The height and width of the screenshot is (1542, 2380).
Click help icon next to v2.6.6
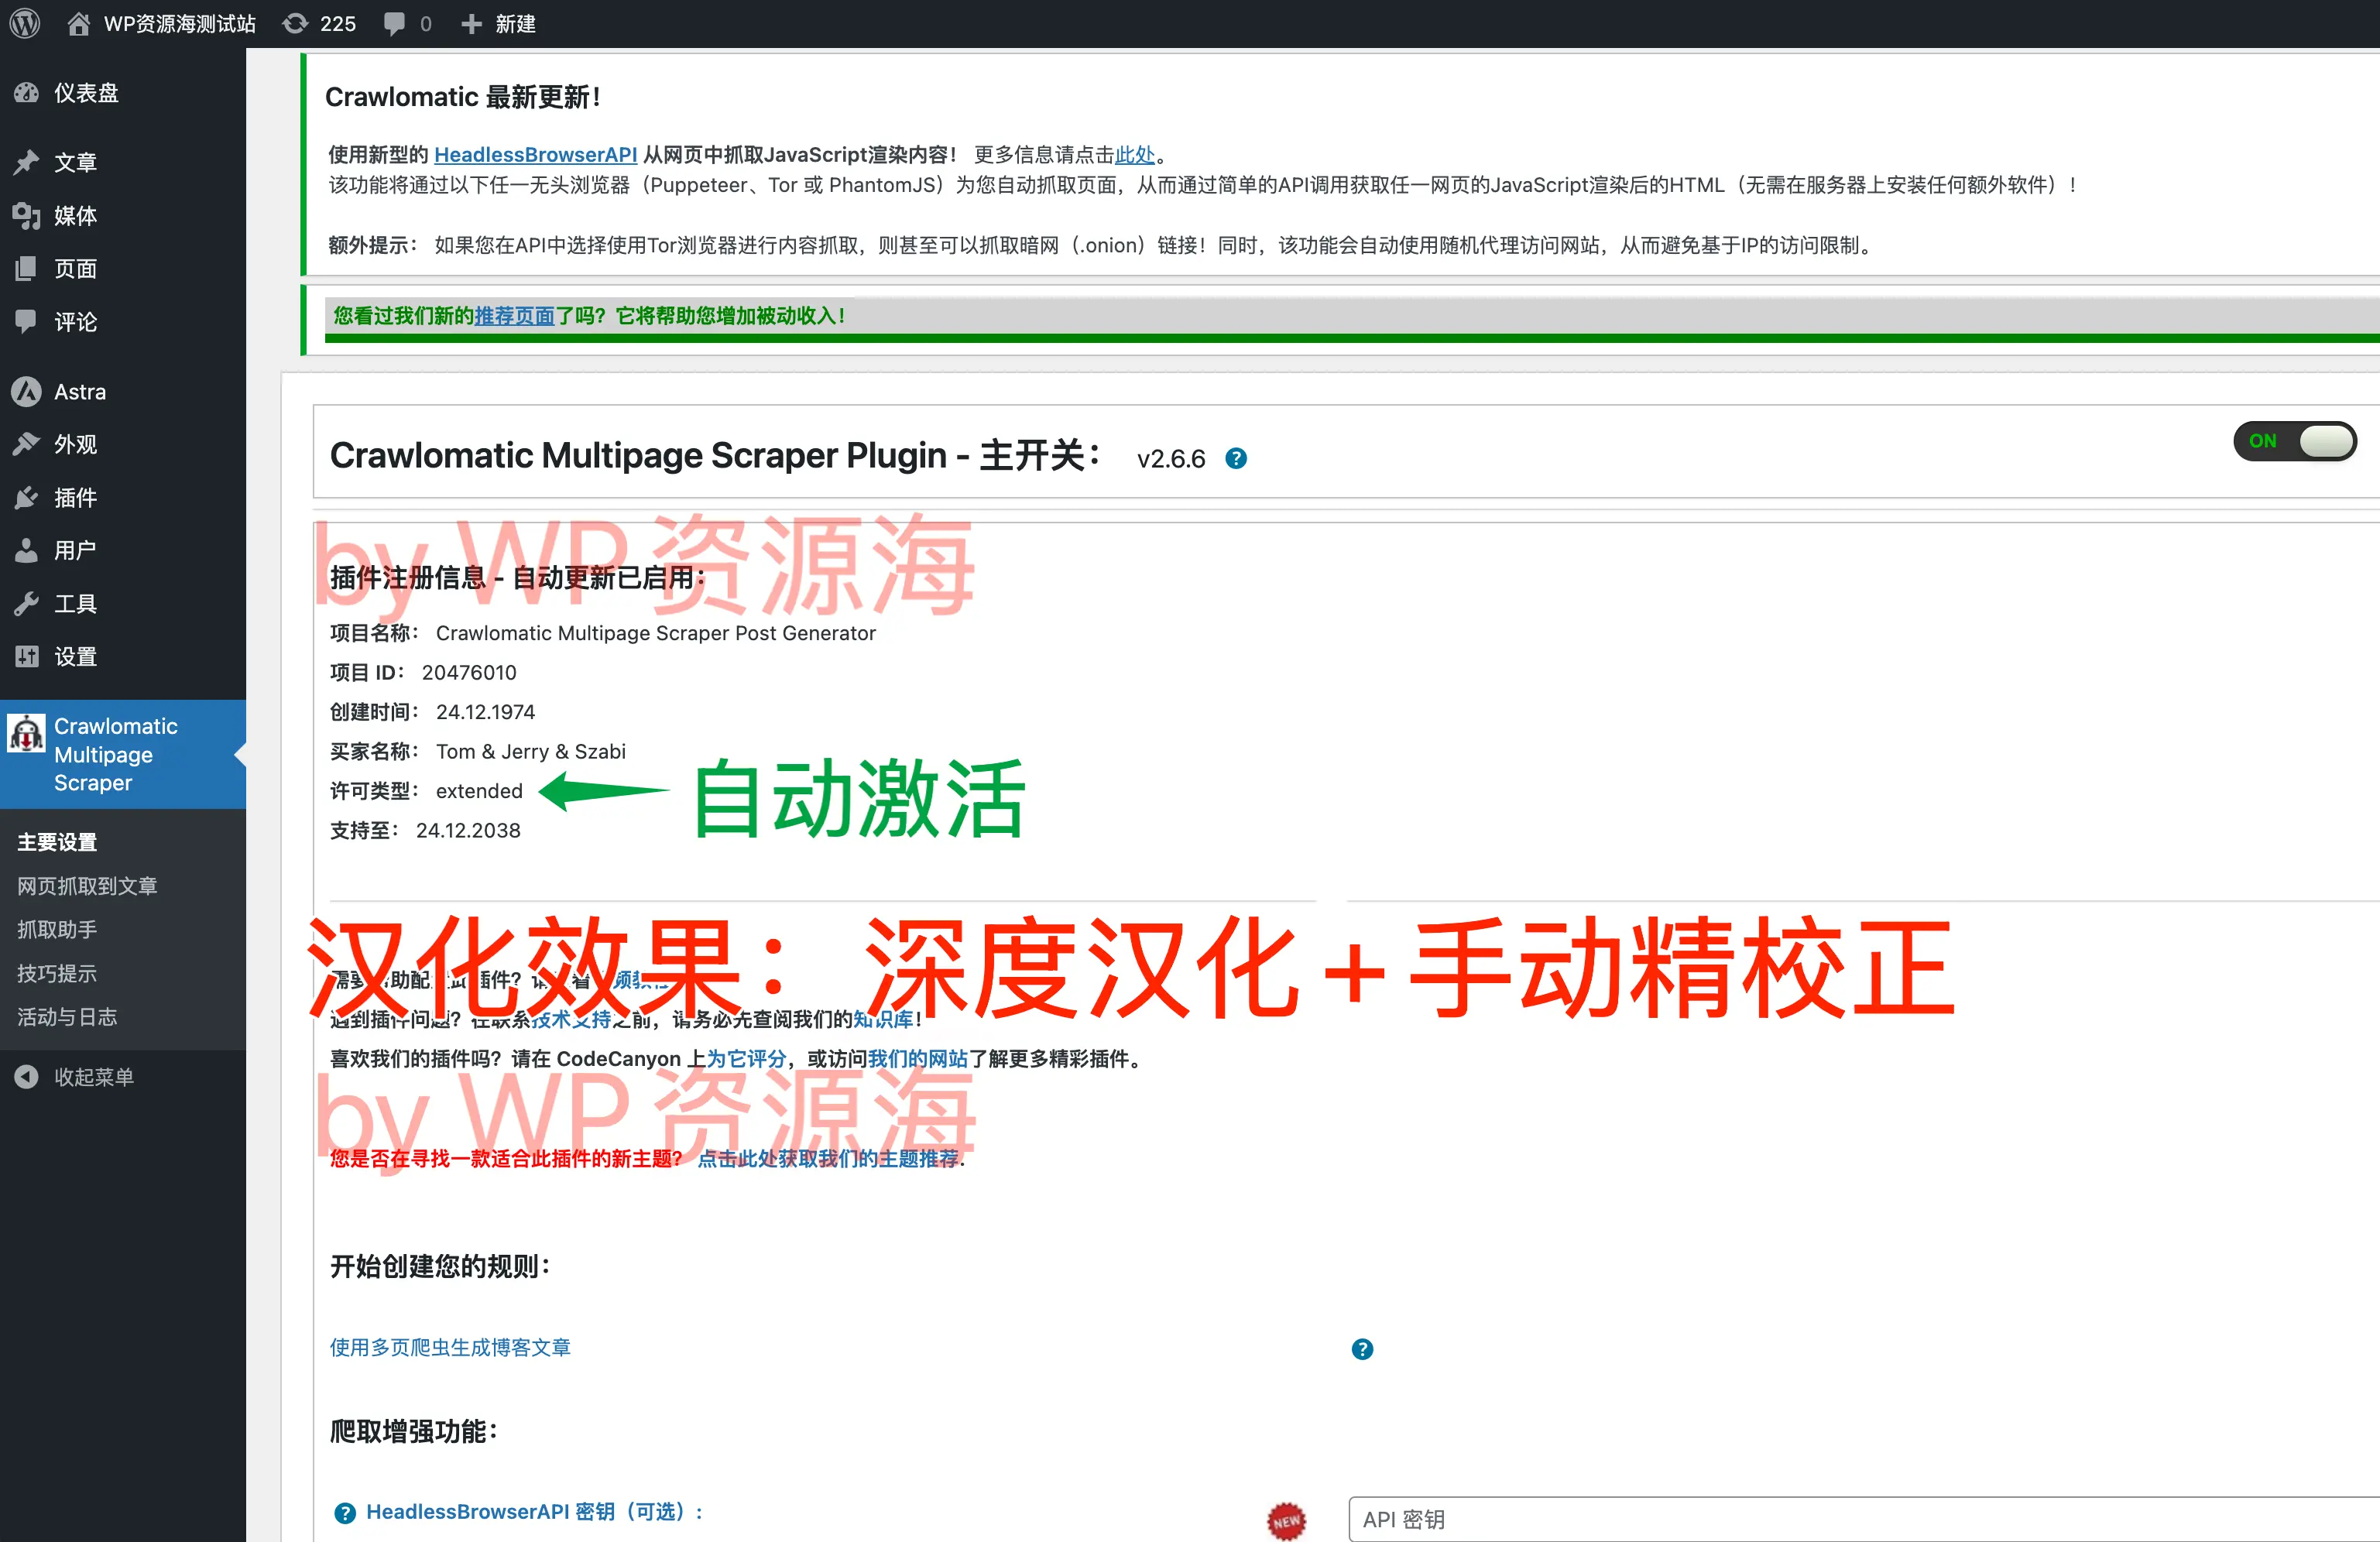pos(1236,458)
